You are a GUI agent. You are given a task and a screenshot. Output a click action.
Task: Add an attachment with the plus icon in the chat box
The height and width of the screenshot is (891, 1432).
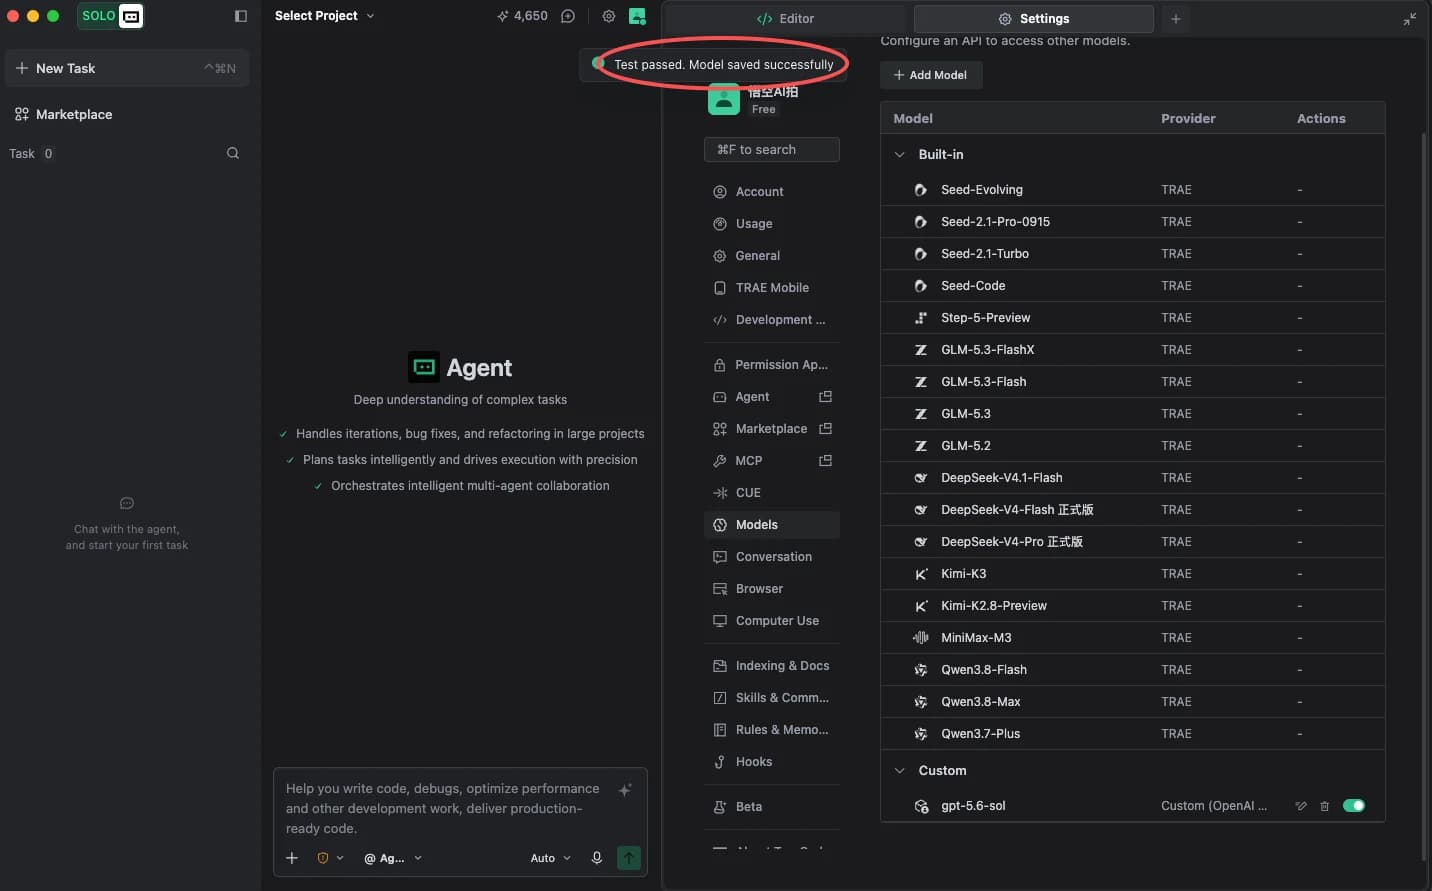[292, 858]
